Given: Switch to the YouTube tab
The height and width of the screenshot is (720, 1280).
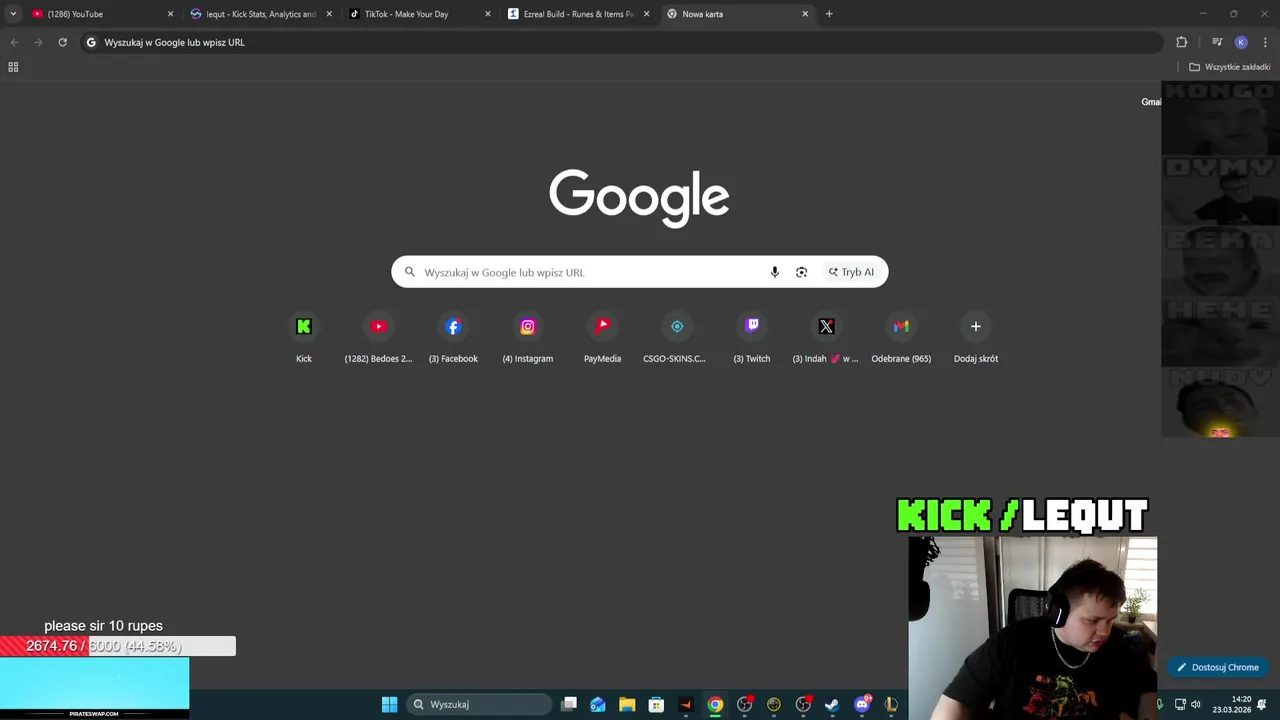Looking at the screenshot, I should 101,14.
